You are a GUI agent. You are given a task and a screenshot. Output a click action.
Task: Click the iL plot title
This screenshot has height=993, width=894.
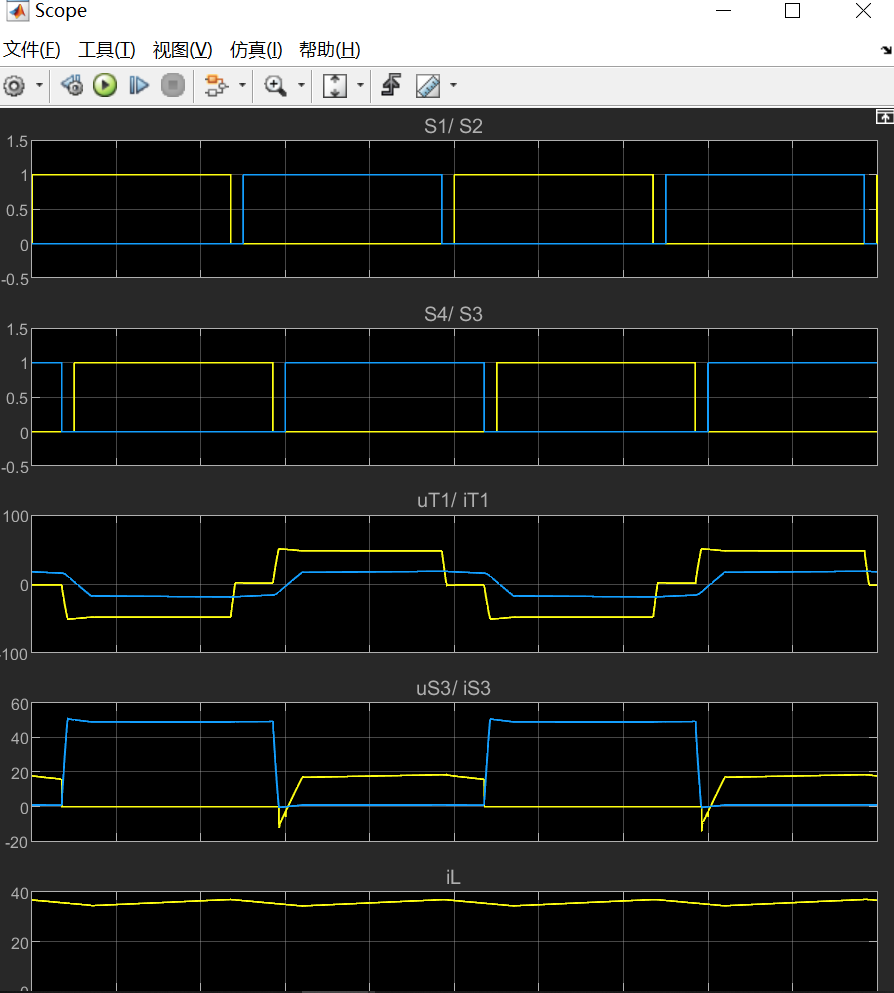(453, 877)
